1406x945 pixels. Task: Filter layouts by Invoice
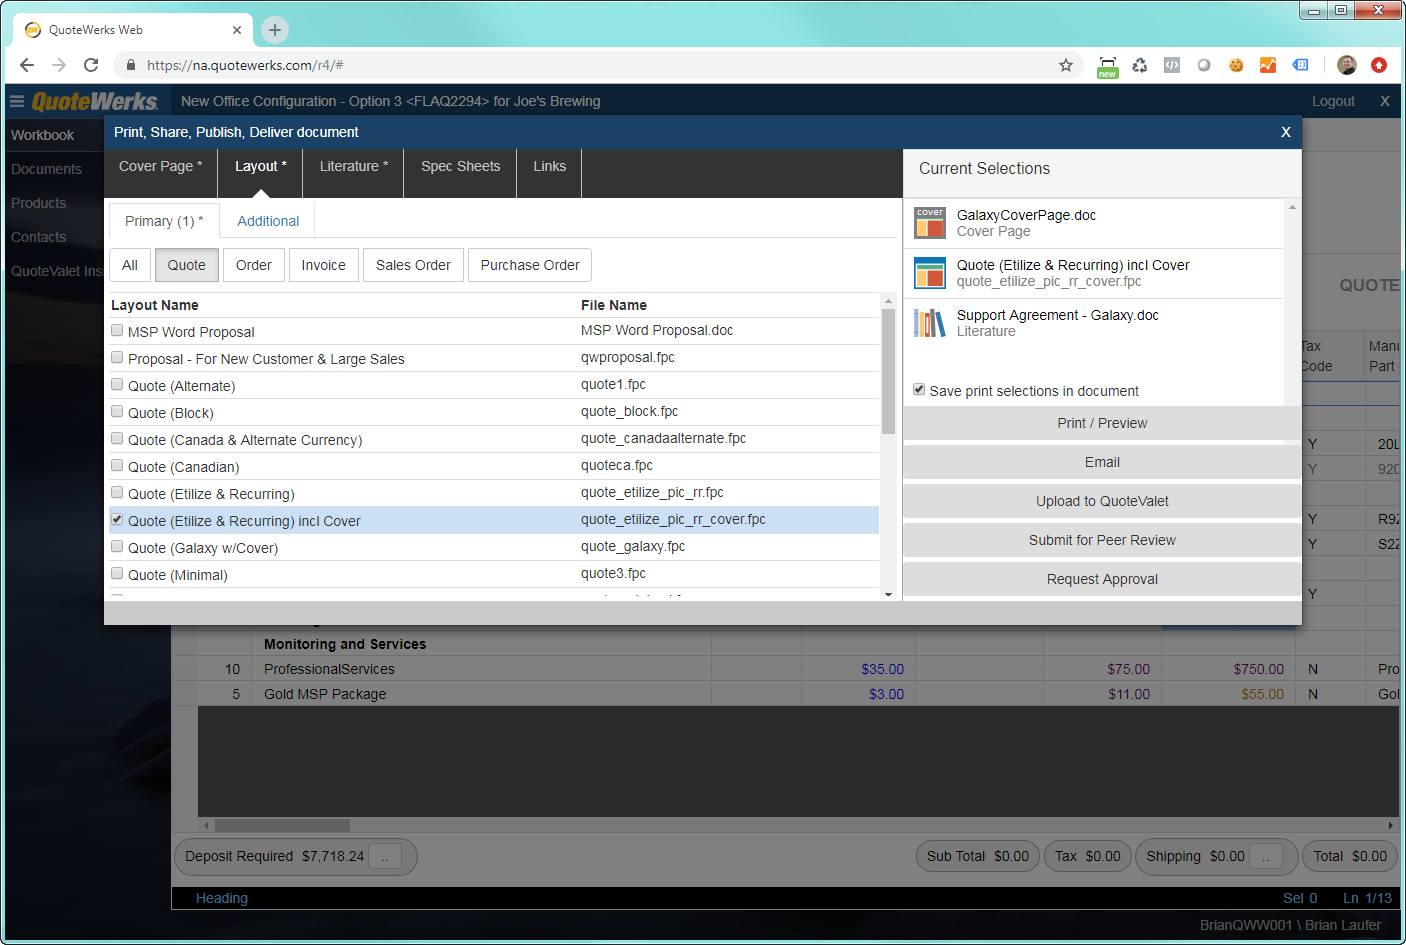click(x=324, y=265)
